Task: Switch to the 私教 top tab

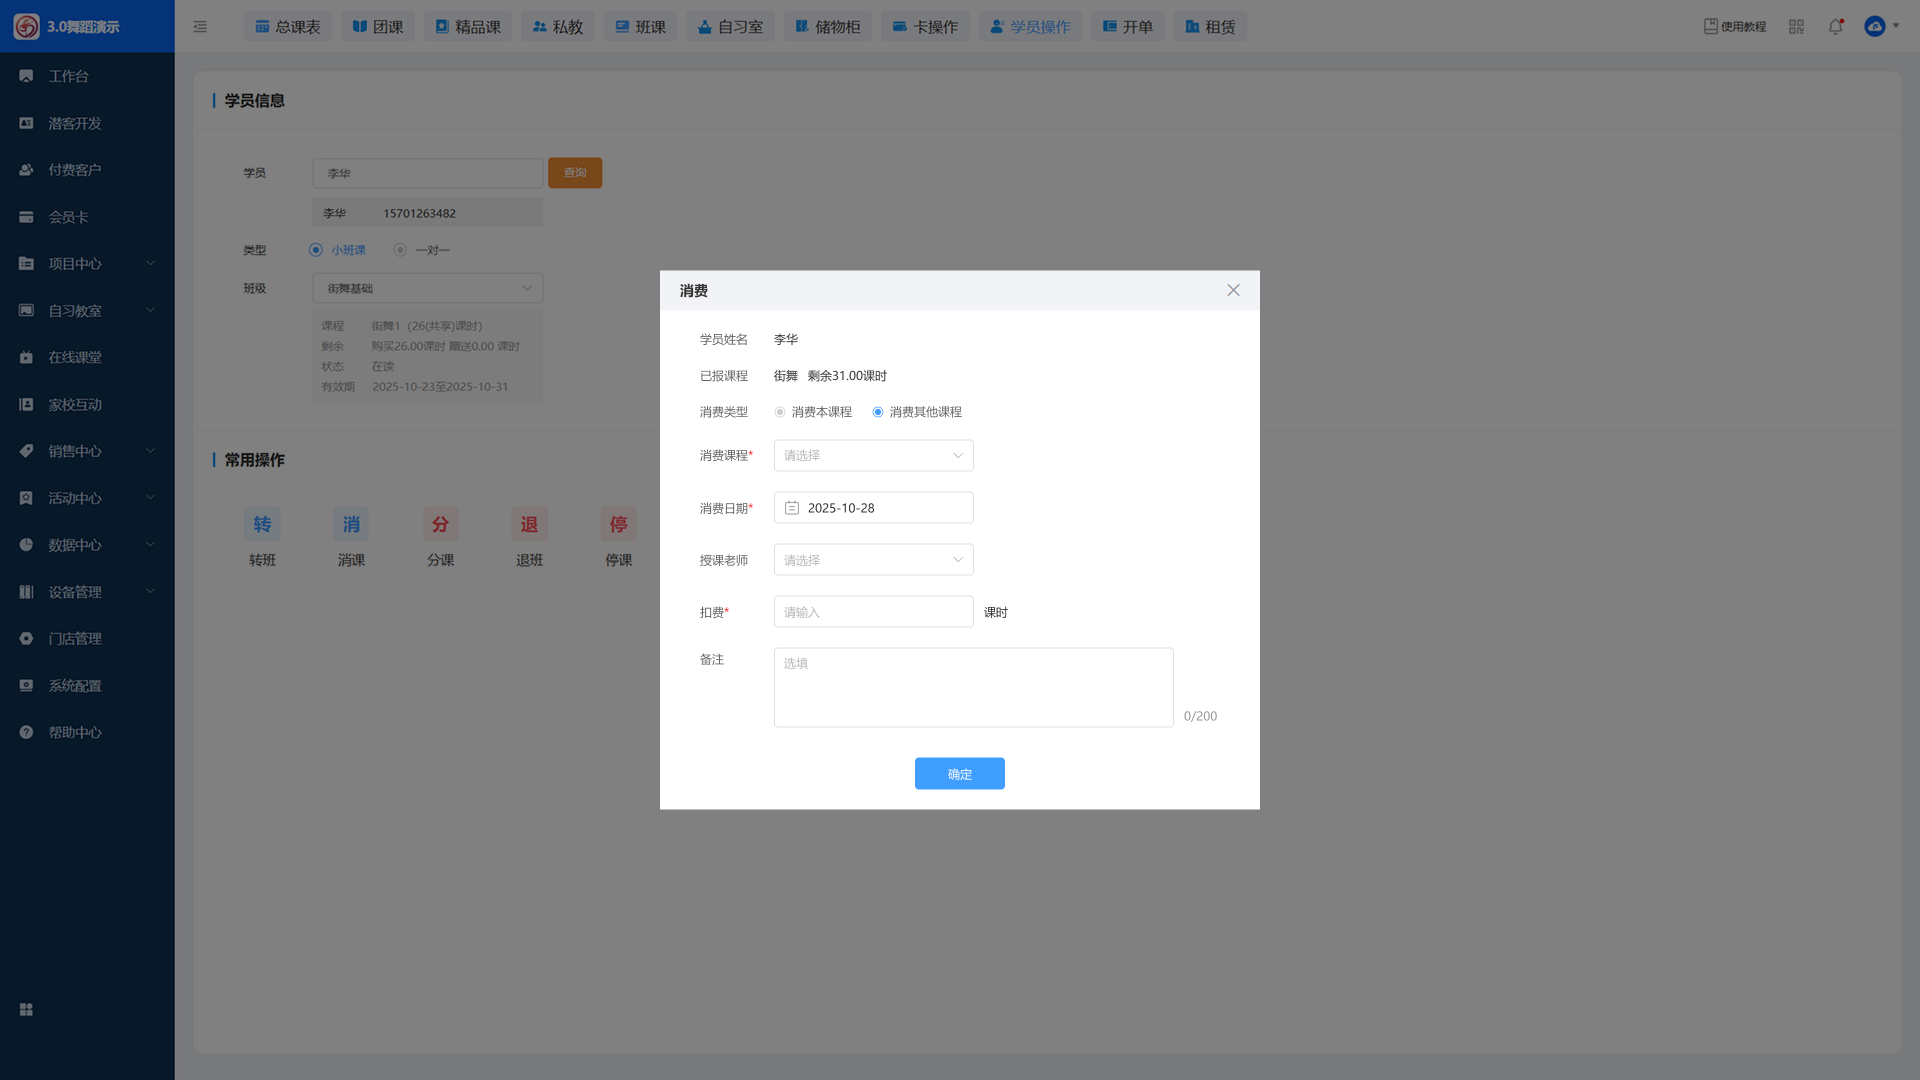Action: 558,27
